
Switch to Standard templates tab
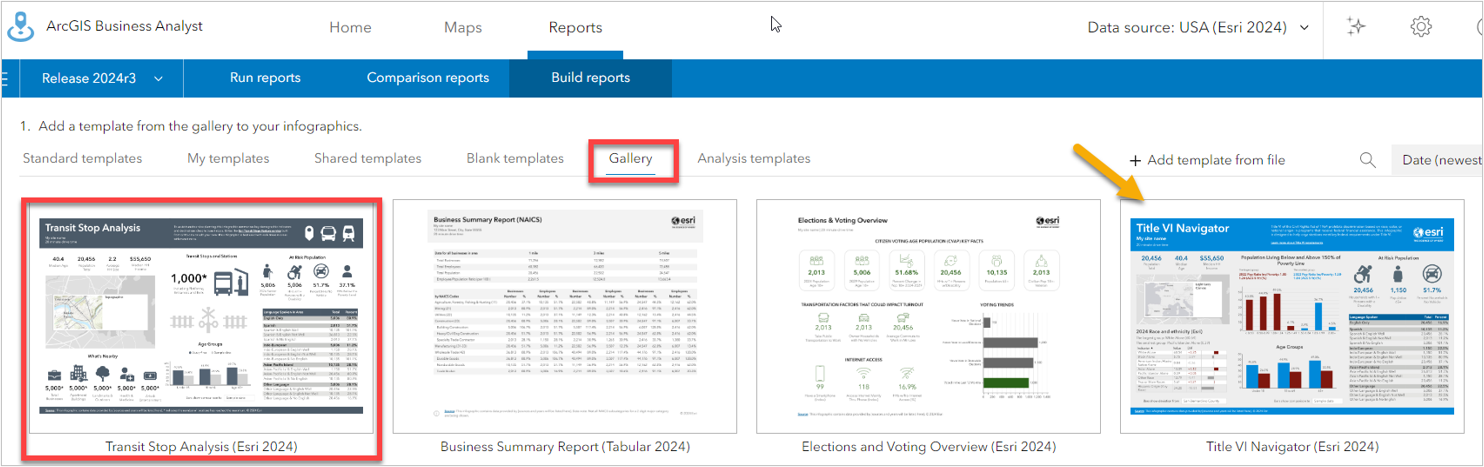(82, 158)
